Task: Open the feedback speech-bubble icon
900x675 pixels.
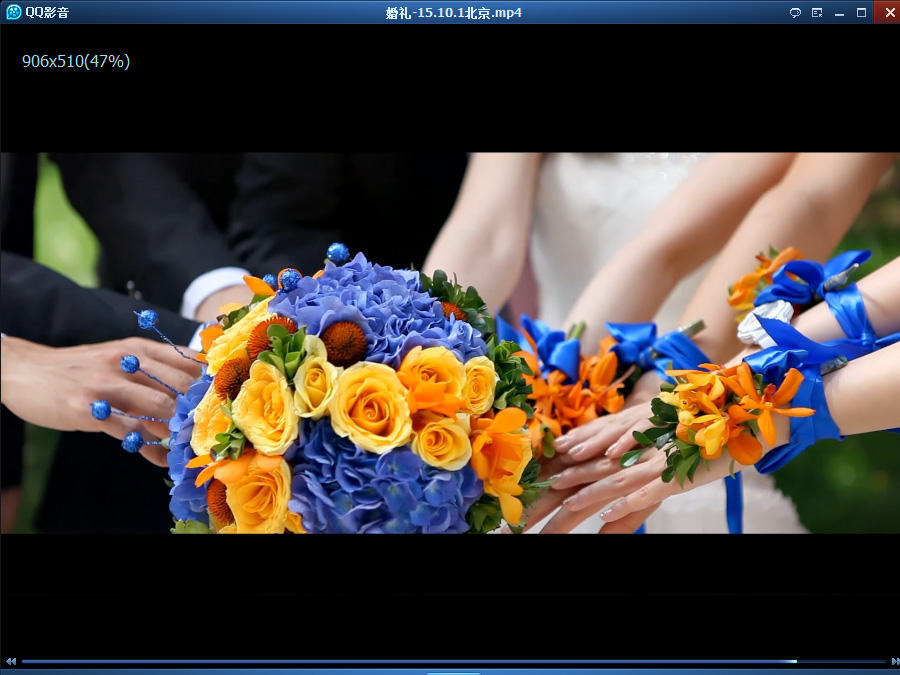Action: 795,13
